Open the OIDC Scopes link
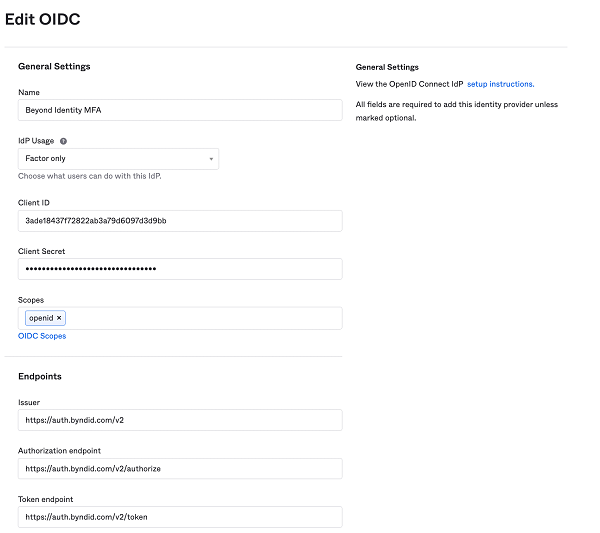This screenshot has height=533, width=600. point(42,336)
